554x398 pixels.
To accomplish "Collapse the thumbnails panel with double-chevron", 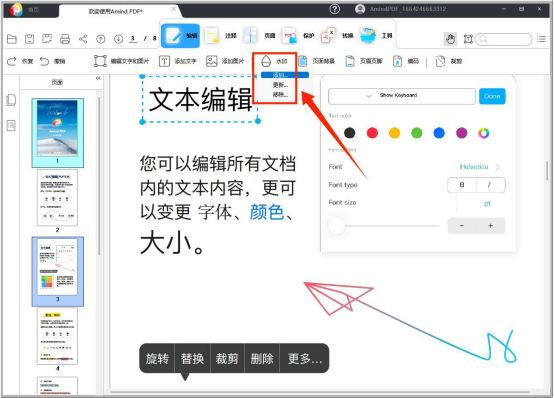I will click(98, 78).
